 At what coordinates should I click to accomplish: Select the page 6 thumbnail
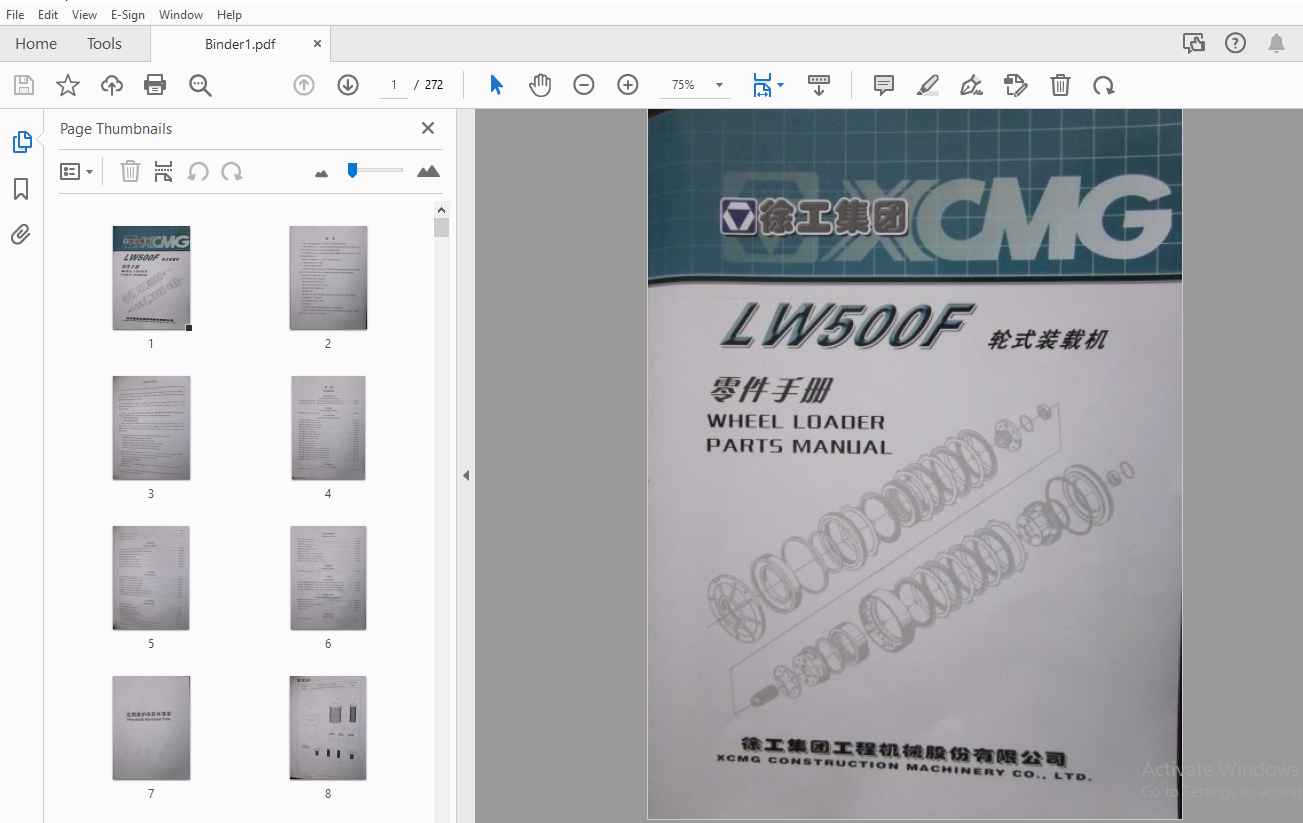[x=328, y=578]
